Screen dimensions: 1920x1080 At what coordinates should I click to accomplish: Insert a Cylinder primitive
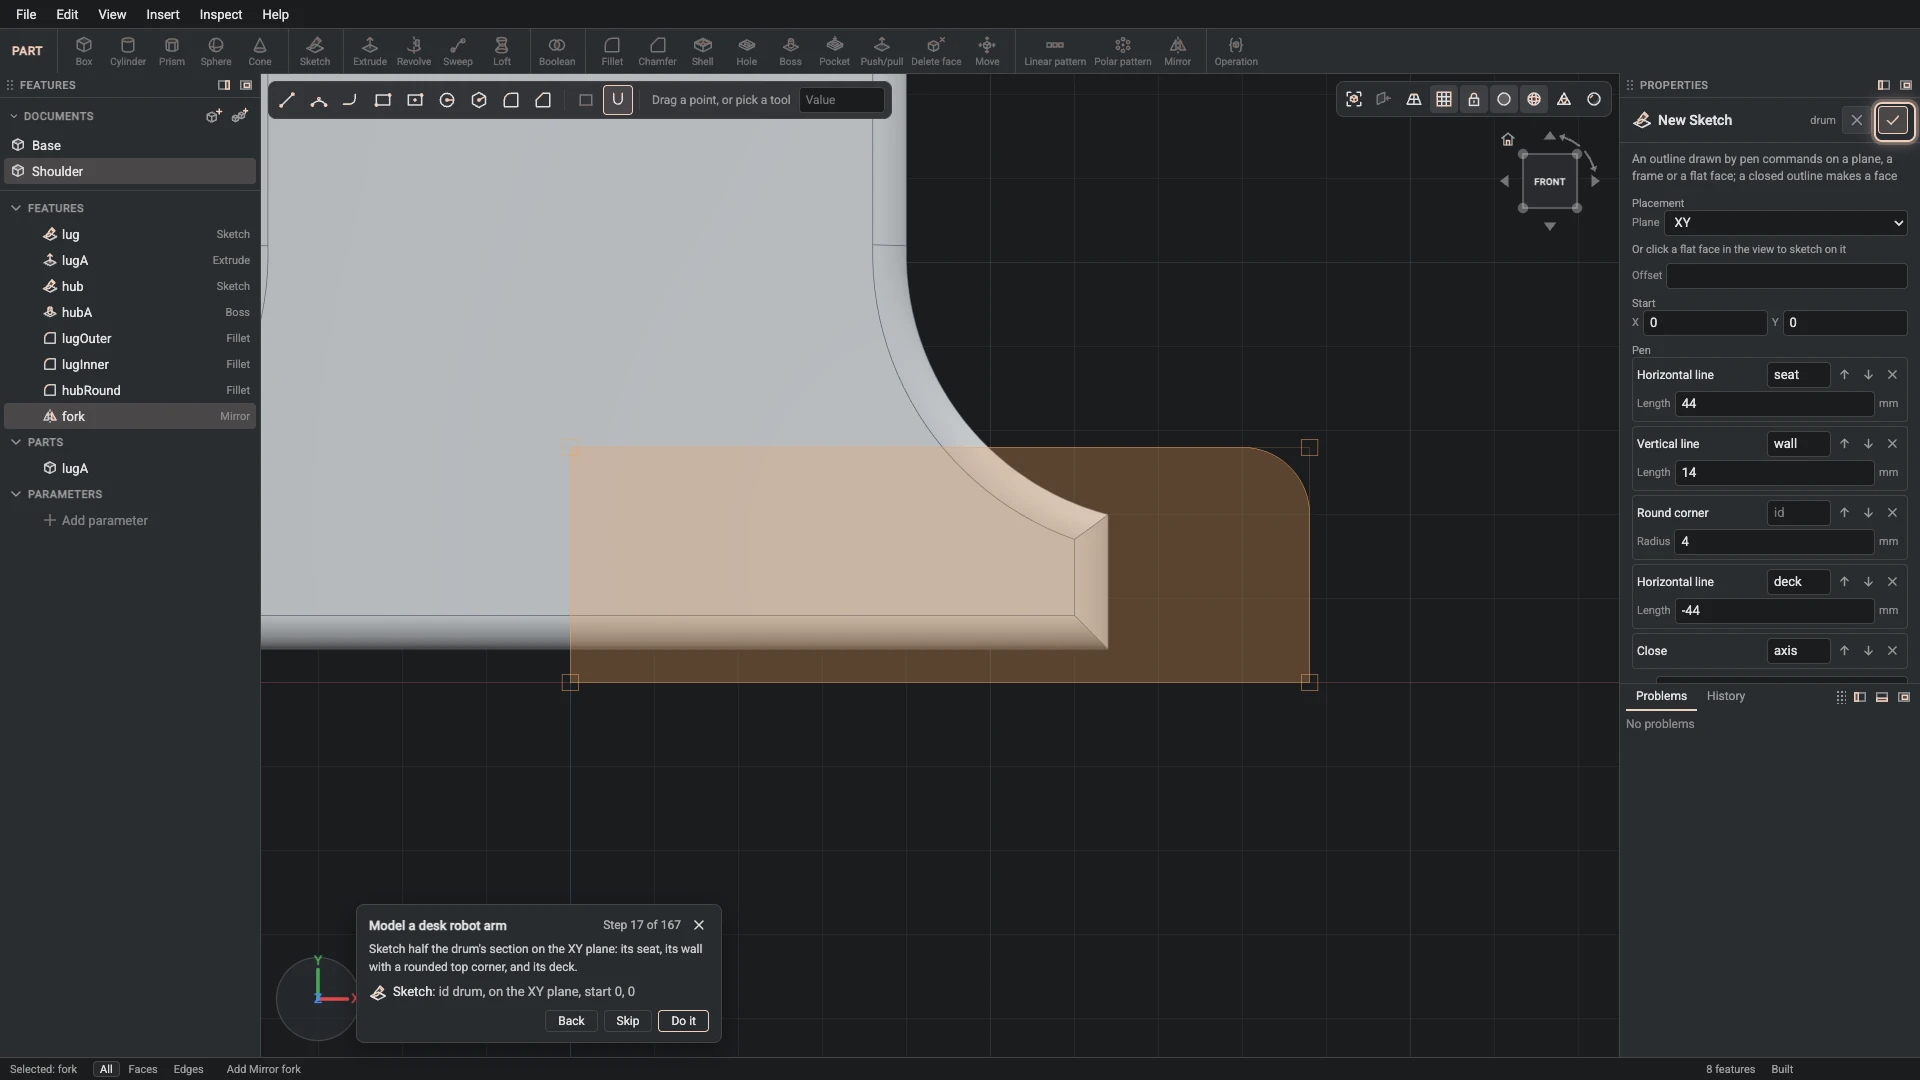[x=127, y=51]
